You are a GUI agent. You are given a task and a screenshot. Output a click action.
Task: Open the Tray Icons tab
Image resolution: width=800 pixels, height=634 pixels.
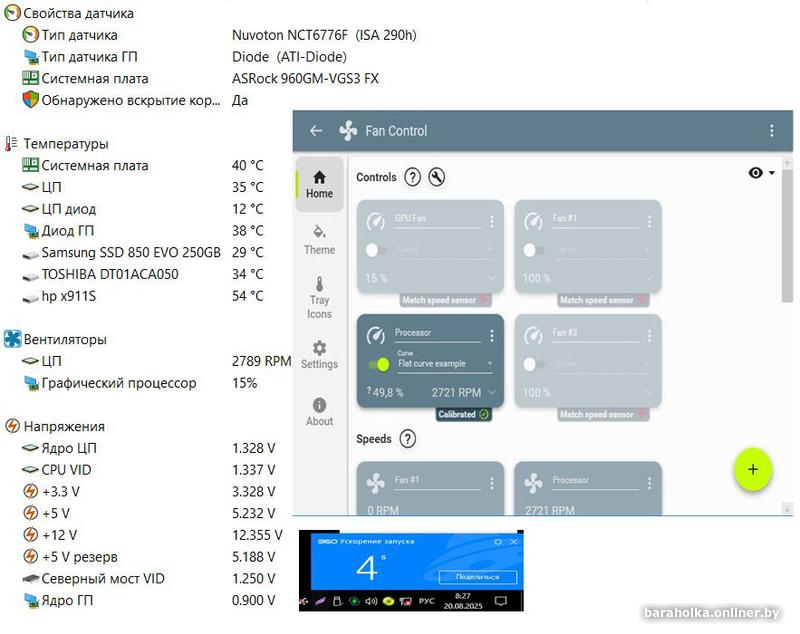point(319,298)
